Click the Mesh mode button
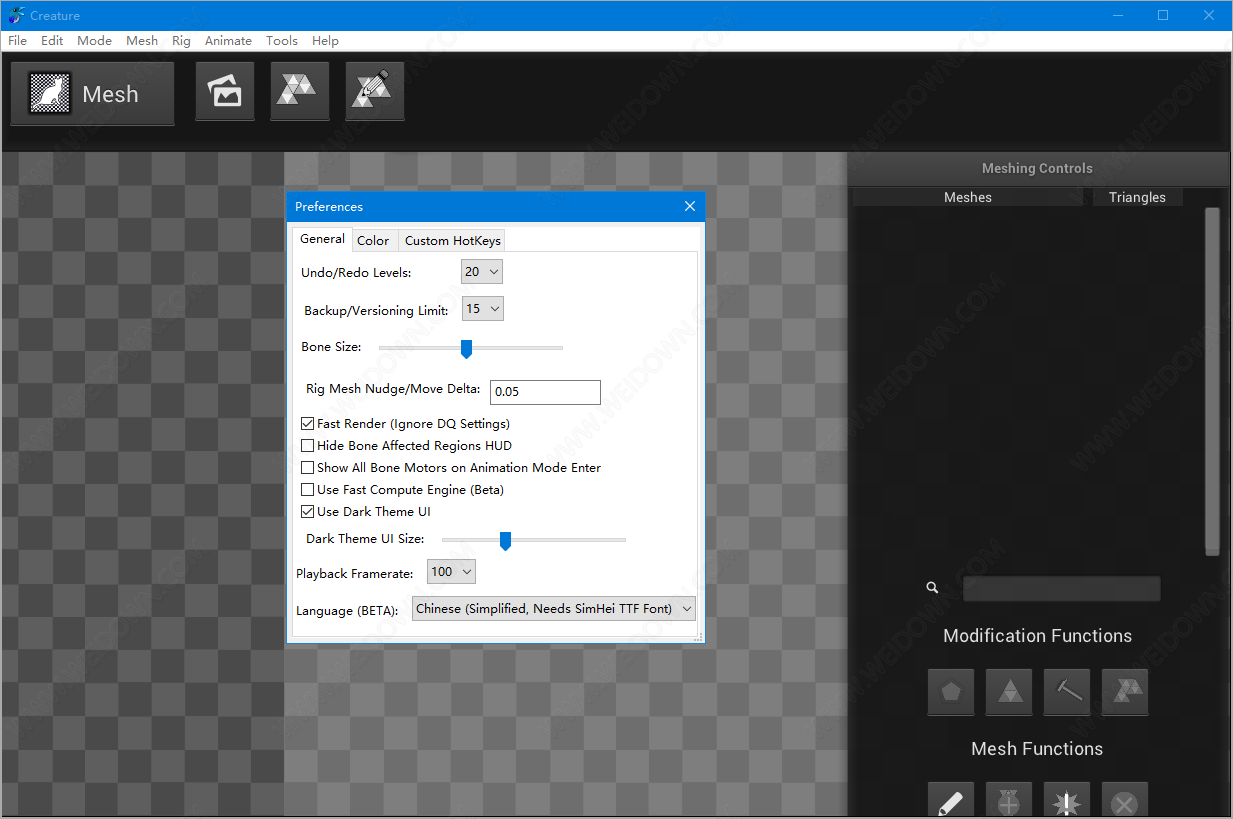Screen dimensions: 1233x819 click(x=92, y=94)
